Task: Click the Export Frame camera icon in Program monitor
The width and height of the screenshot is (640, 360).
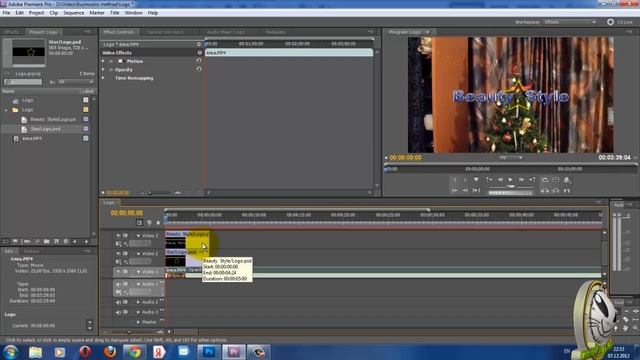Action: (567, 180)
